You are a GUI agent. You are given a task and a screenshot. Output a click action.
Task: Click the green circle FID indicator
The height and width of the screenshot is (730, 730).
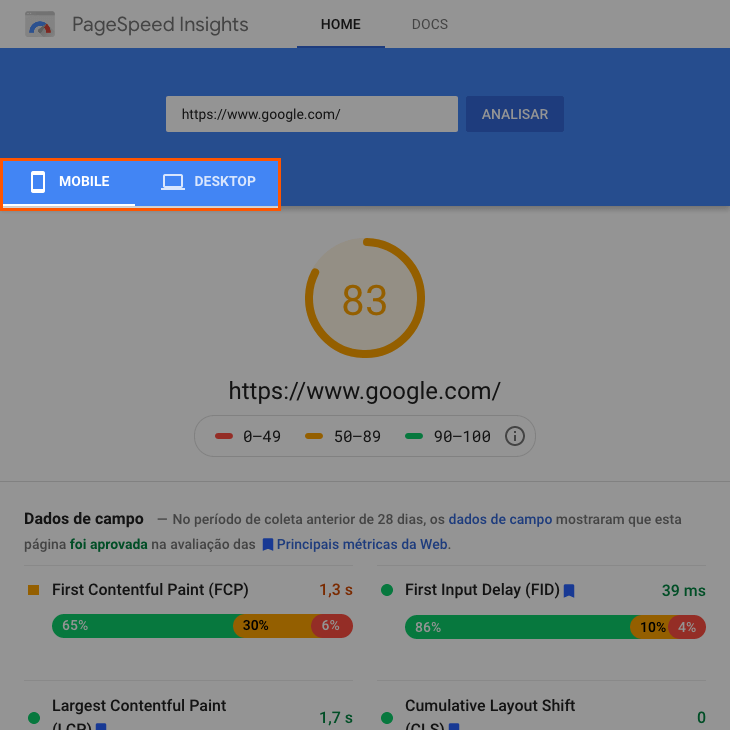coord(387,590)
